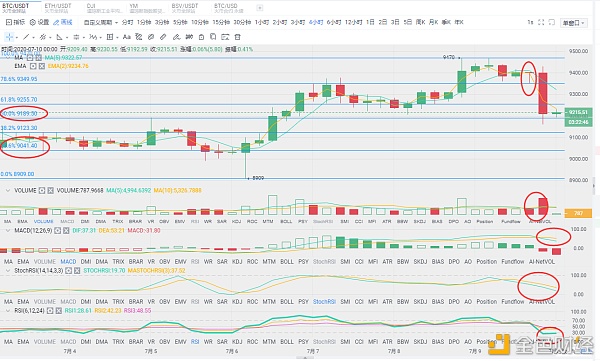Select Fundflow in row beneath MACD pane
Screen dimensions: 600x361
click(x=513, y=261)
